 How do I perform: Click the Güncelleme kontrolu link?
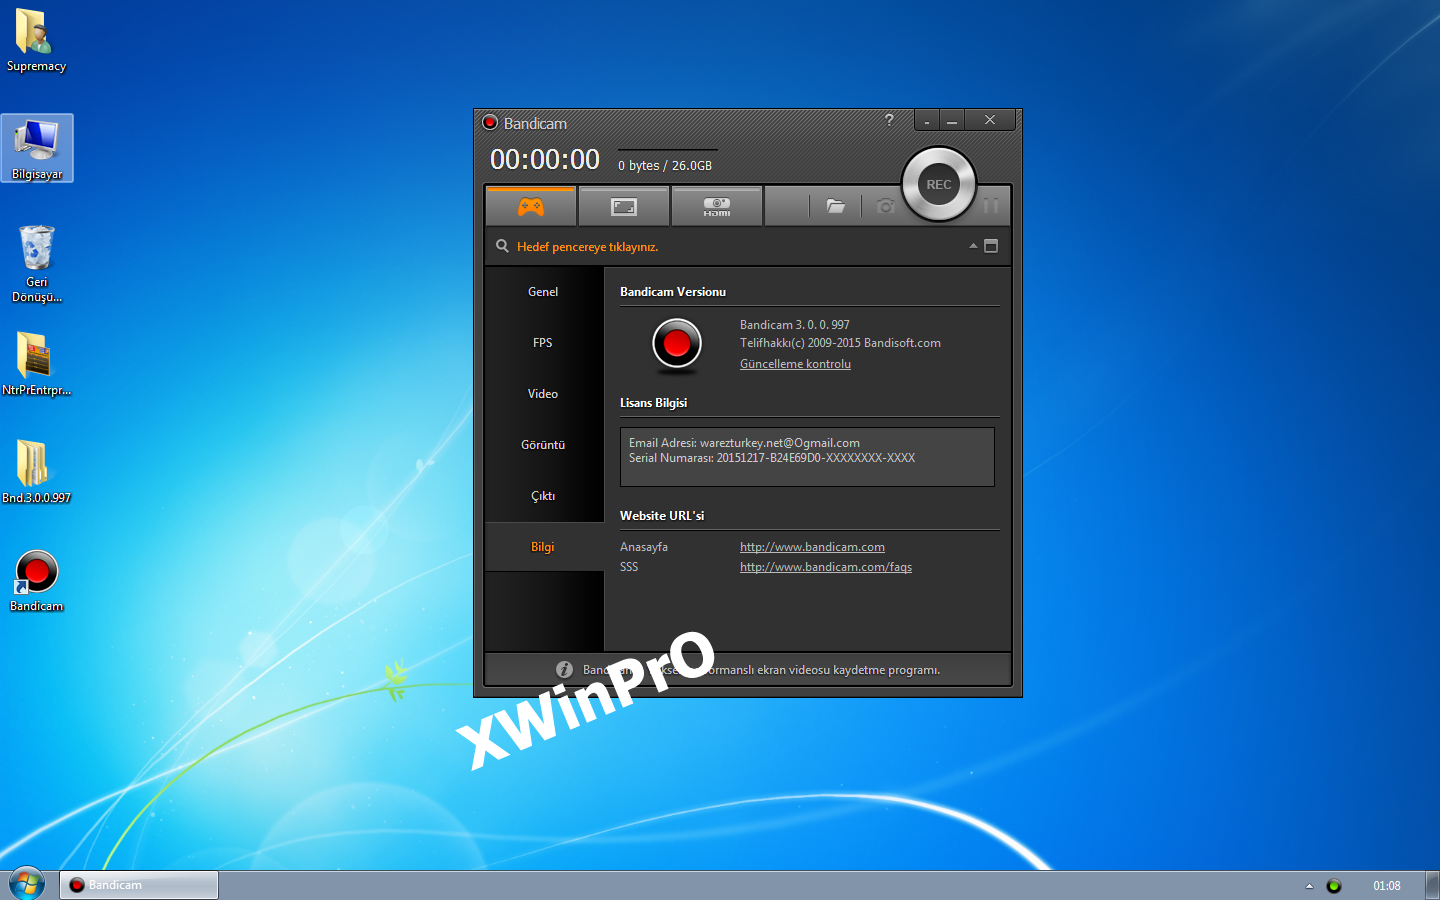[x=795, y=364]
